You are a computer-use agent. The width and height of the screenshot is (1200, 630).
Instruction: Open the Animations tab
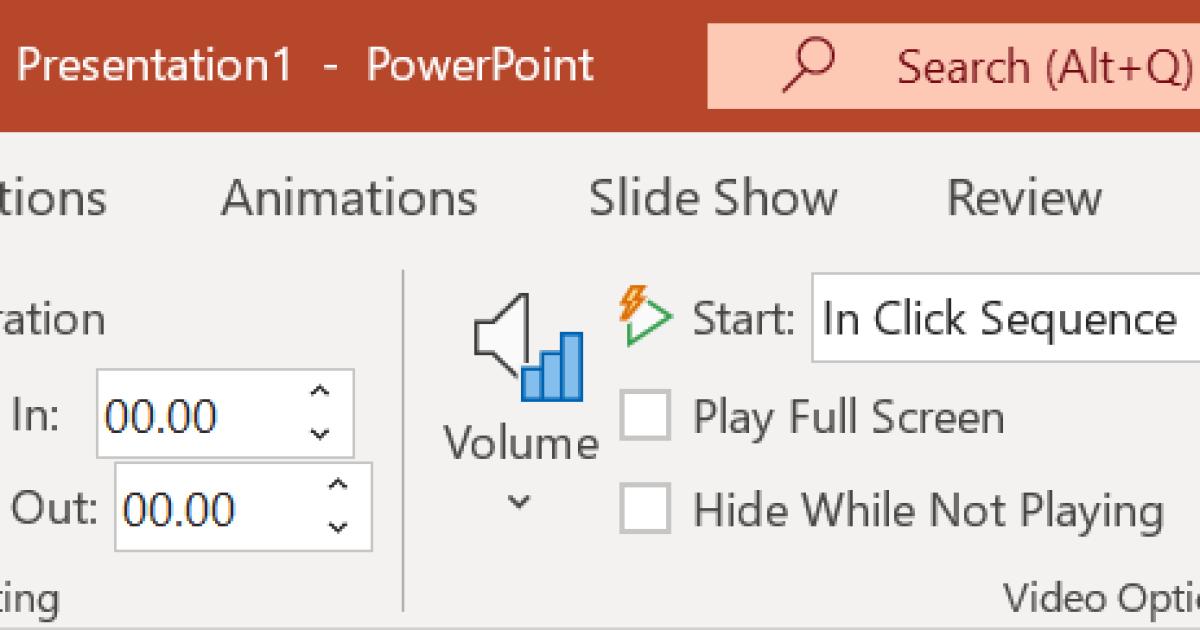349,197
